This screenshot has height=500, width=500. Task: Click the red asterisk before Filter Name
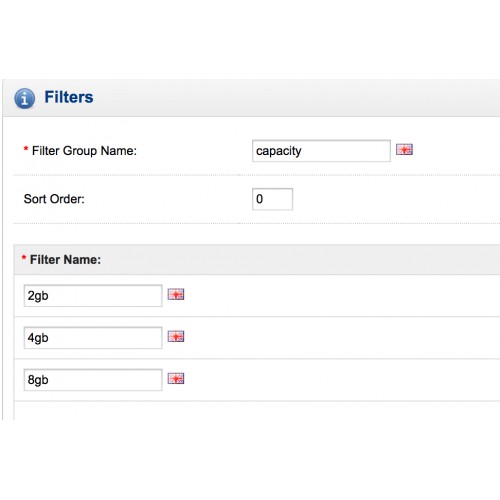click(x=24, y=258)
